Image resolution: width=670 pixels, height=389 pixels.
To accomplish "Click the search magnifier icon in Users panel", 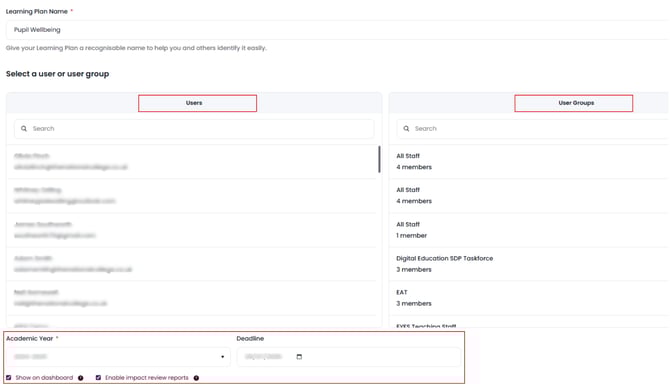I will (x=24, y=129).
